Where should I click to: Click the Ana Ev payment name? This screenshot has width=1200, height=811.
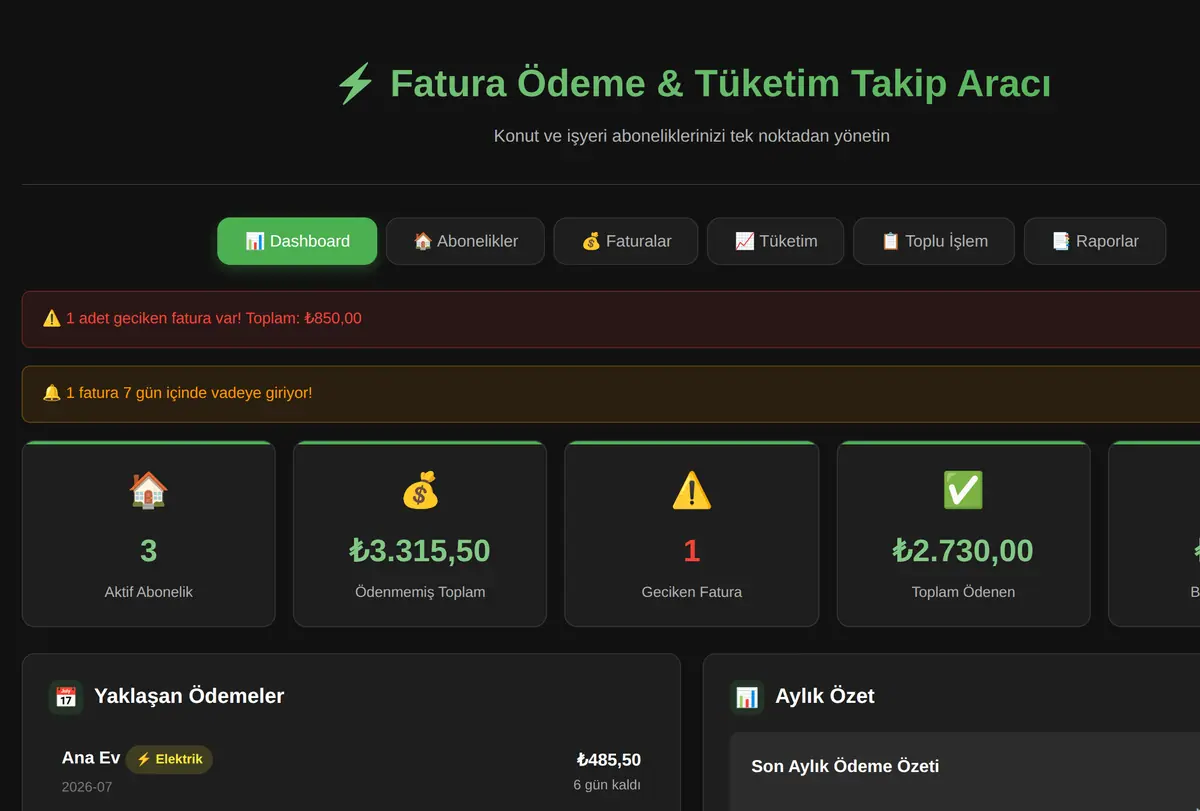[x=91, y=758]
